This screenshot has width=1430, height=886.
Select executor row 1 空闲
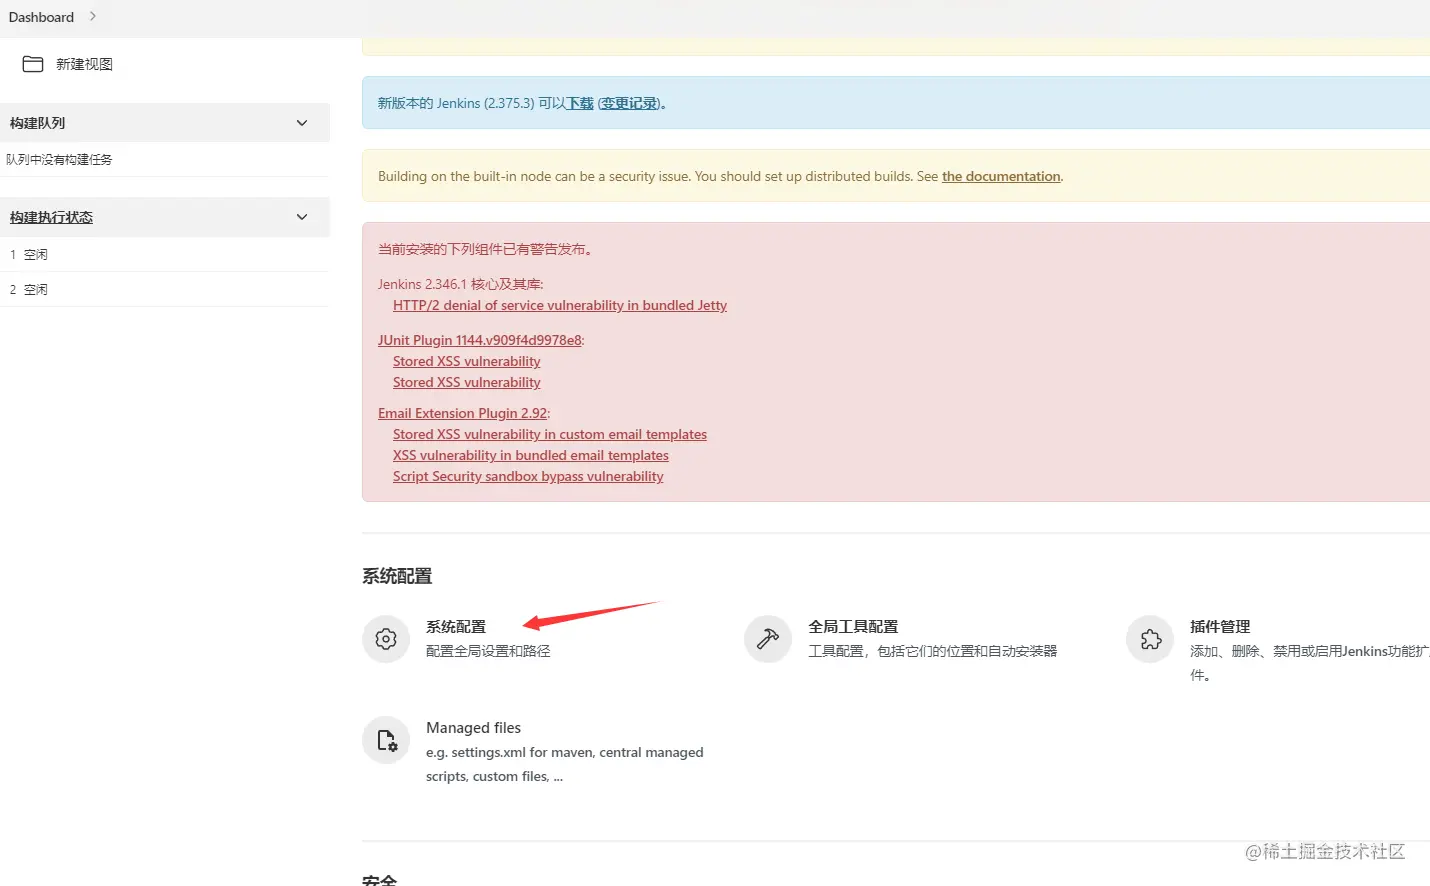[x=164, y=254]
